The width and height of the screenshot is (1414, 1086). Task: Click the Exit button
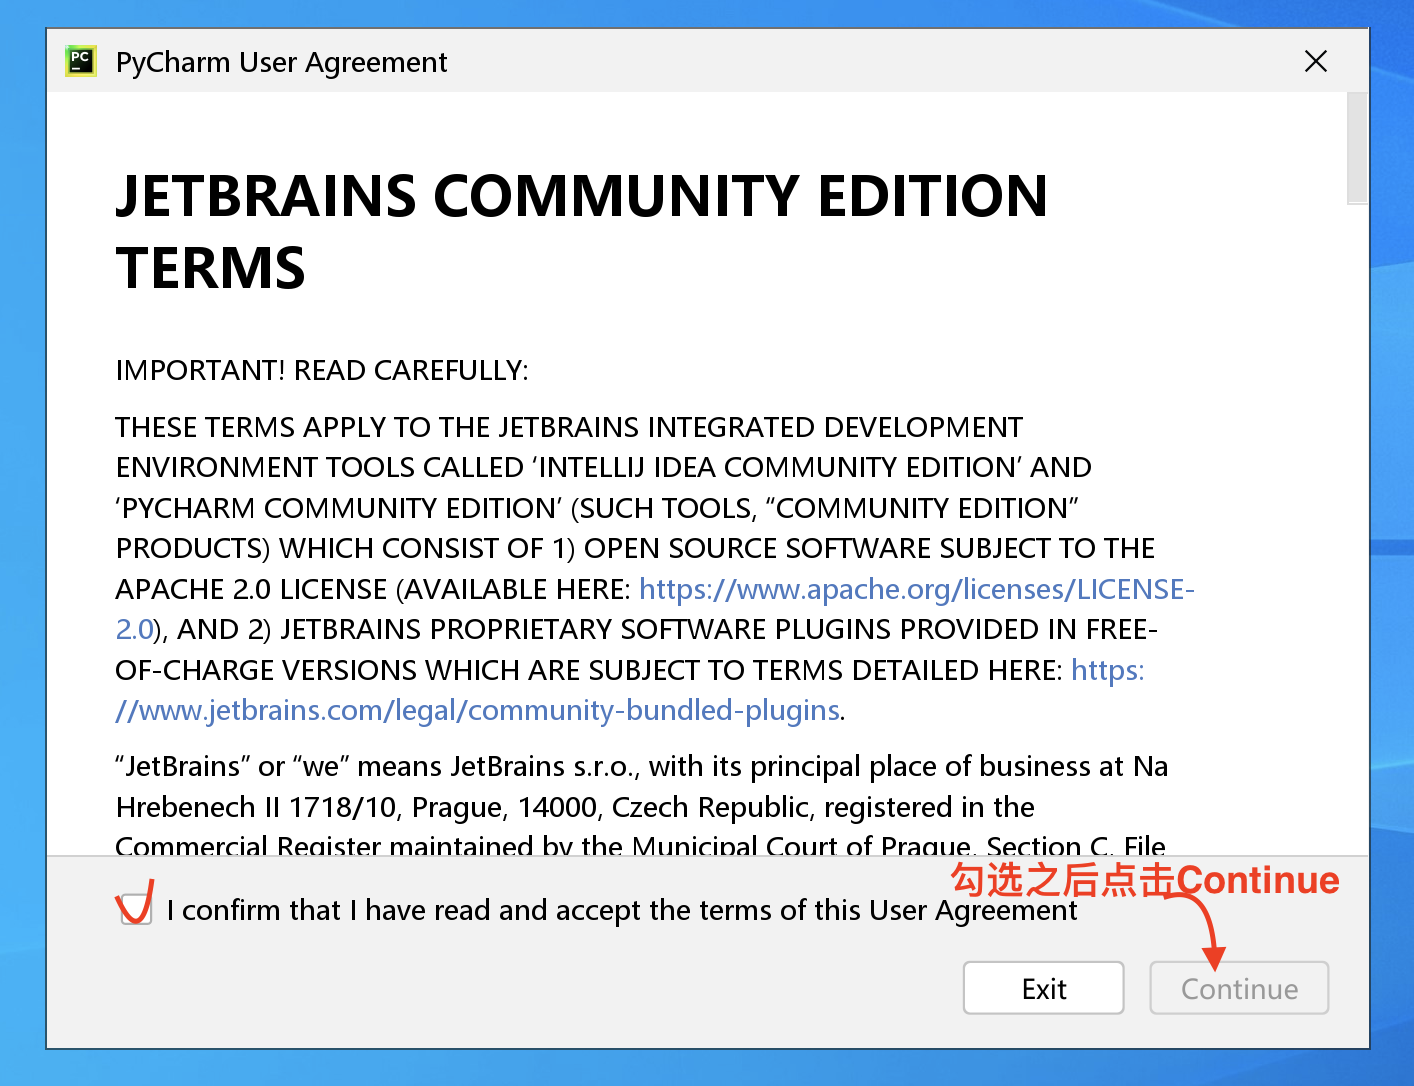[1043, 988]
